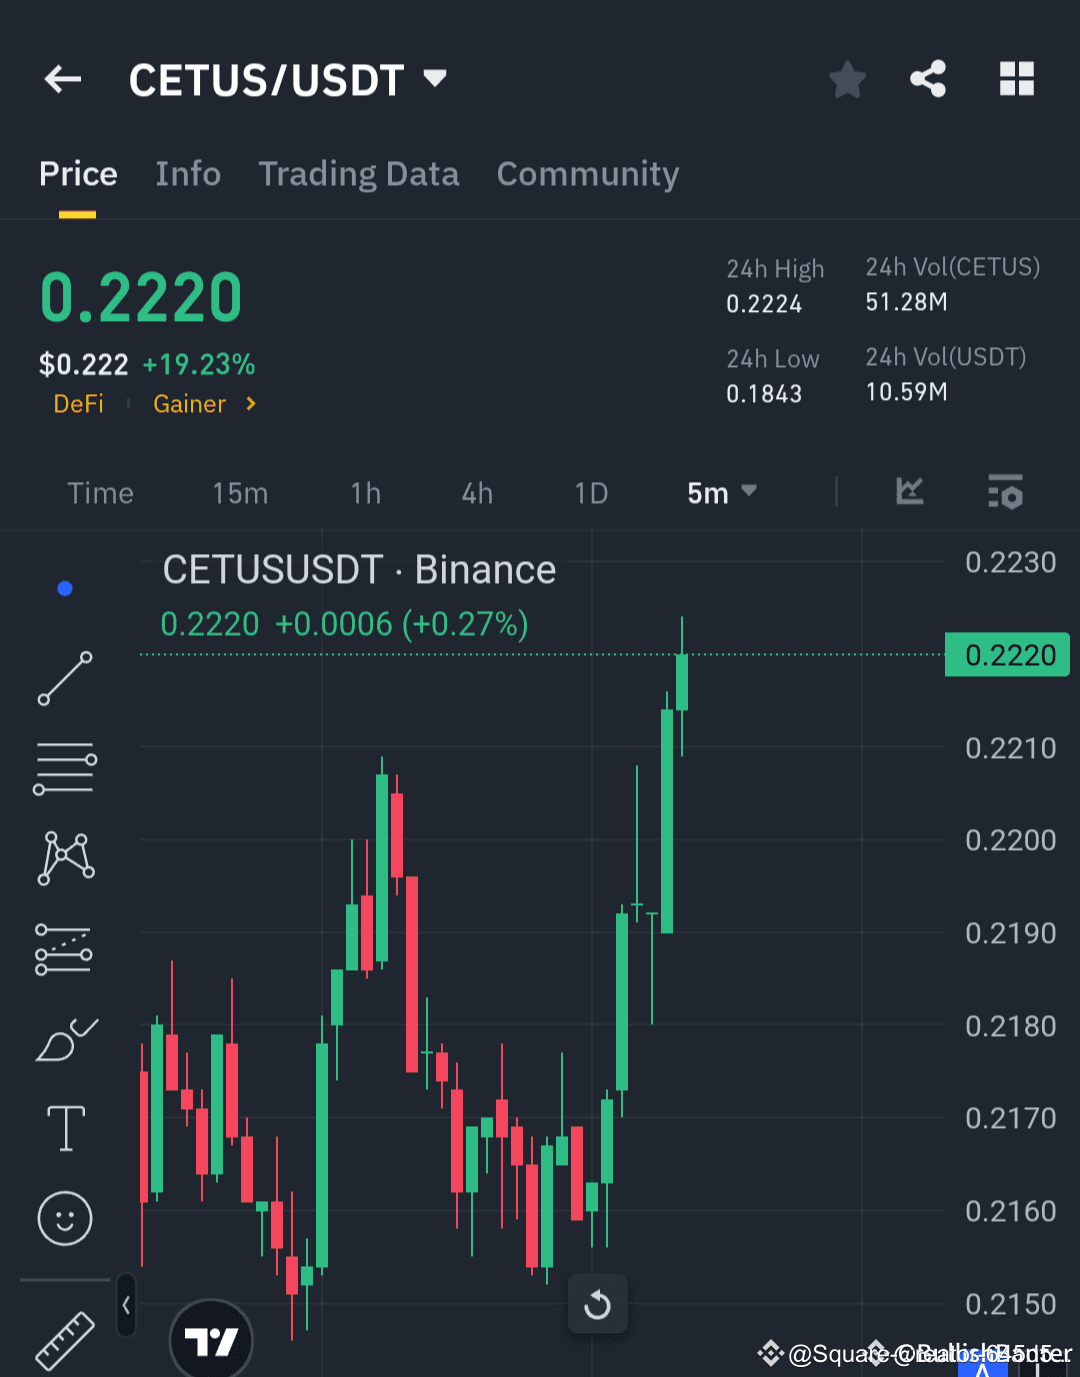The width and height of the screenshot is (1080, 1377).
Task: Switch to the Trading Data tab
Action: click(358, 174)
